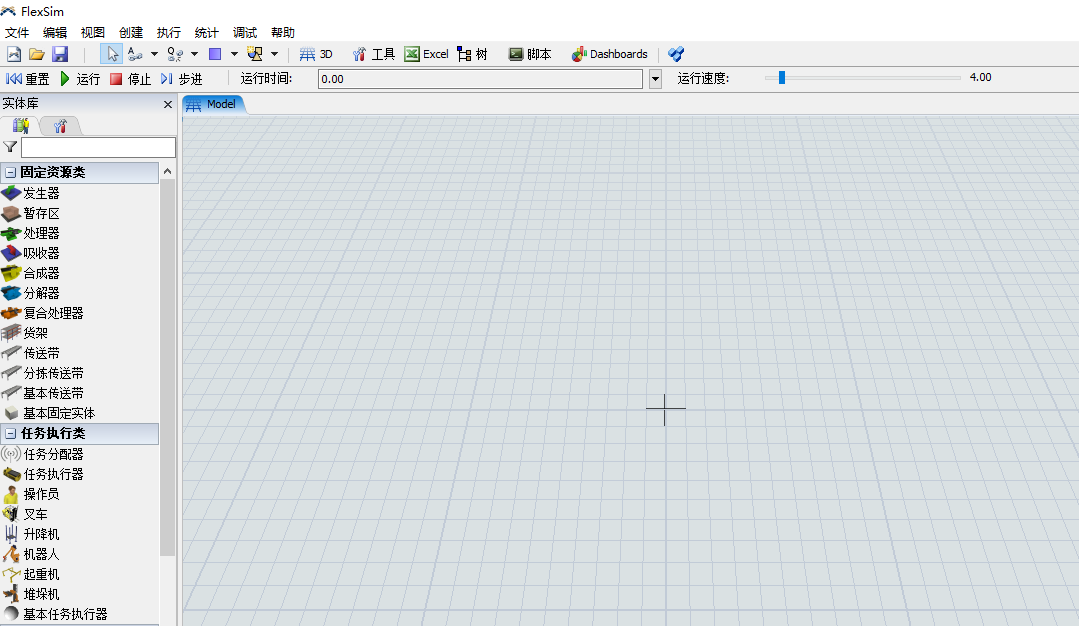Viewport: 1079px width, 626px height.
Task: Click the 运行速度 speed slider handle
Action: [782, 78]
